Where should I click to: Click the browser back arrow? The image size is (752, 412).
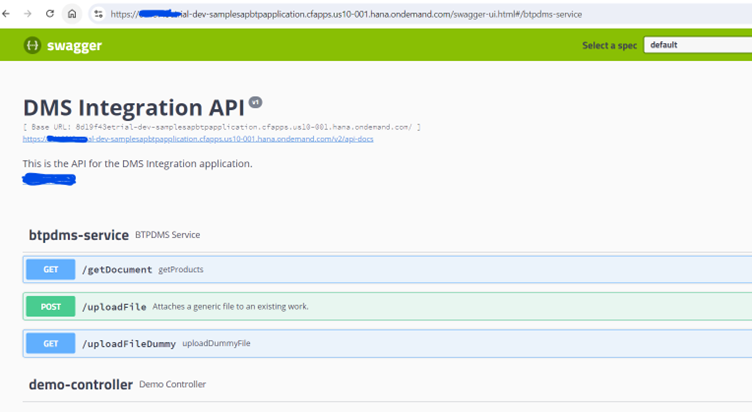coord(7,14)
